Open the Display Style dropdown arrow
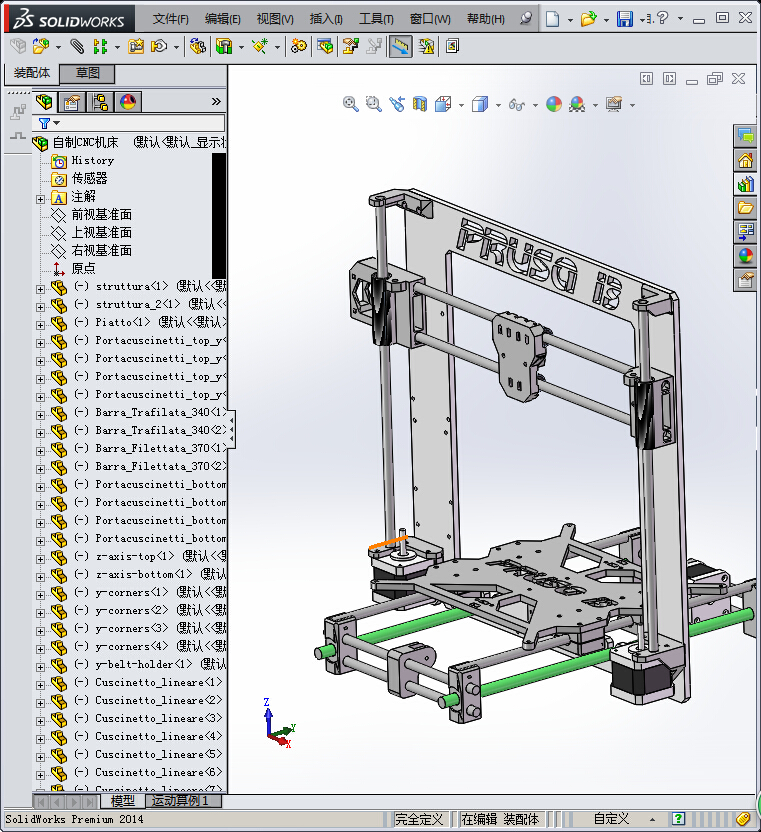 (x=498, y=105)
